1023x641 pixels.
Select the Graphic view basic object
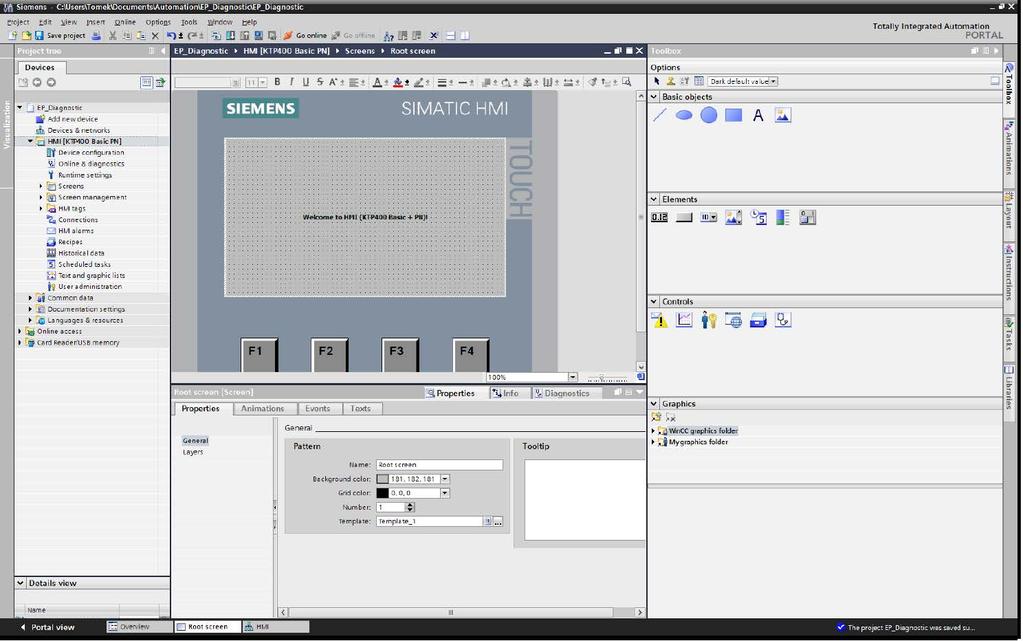782,116
